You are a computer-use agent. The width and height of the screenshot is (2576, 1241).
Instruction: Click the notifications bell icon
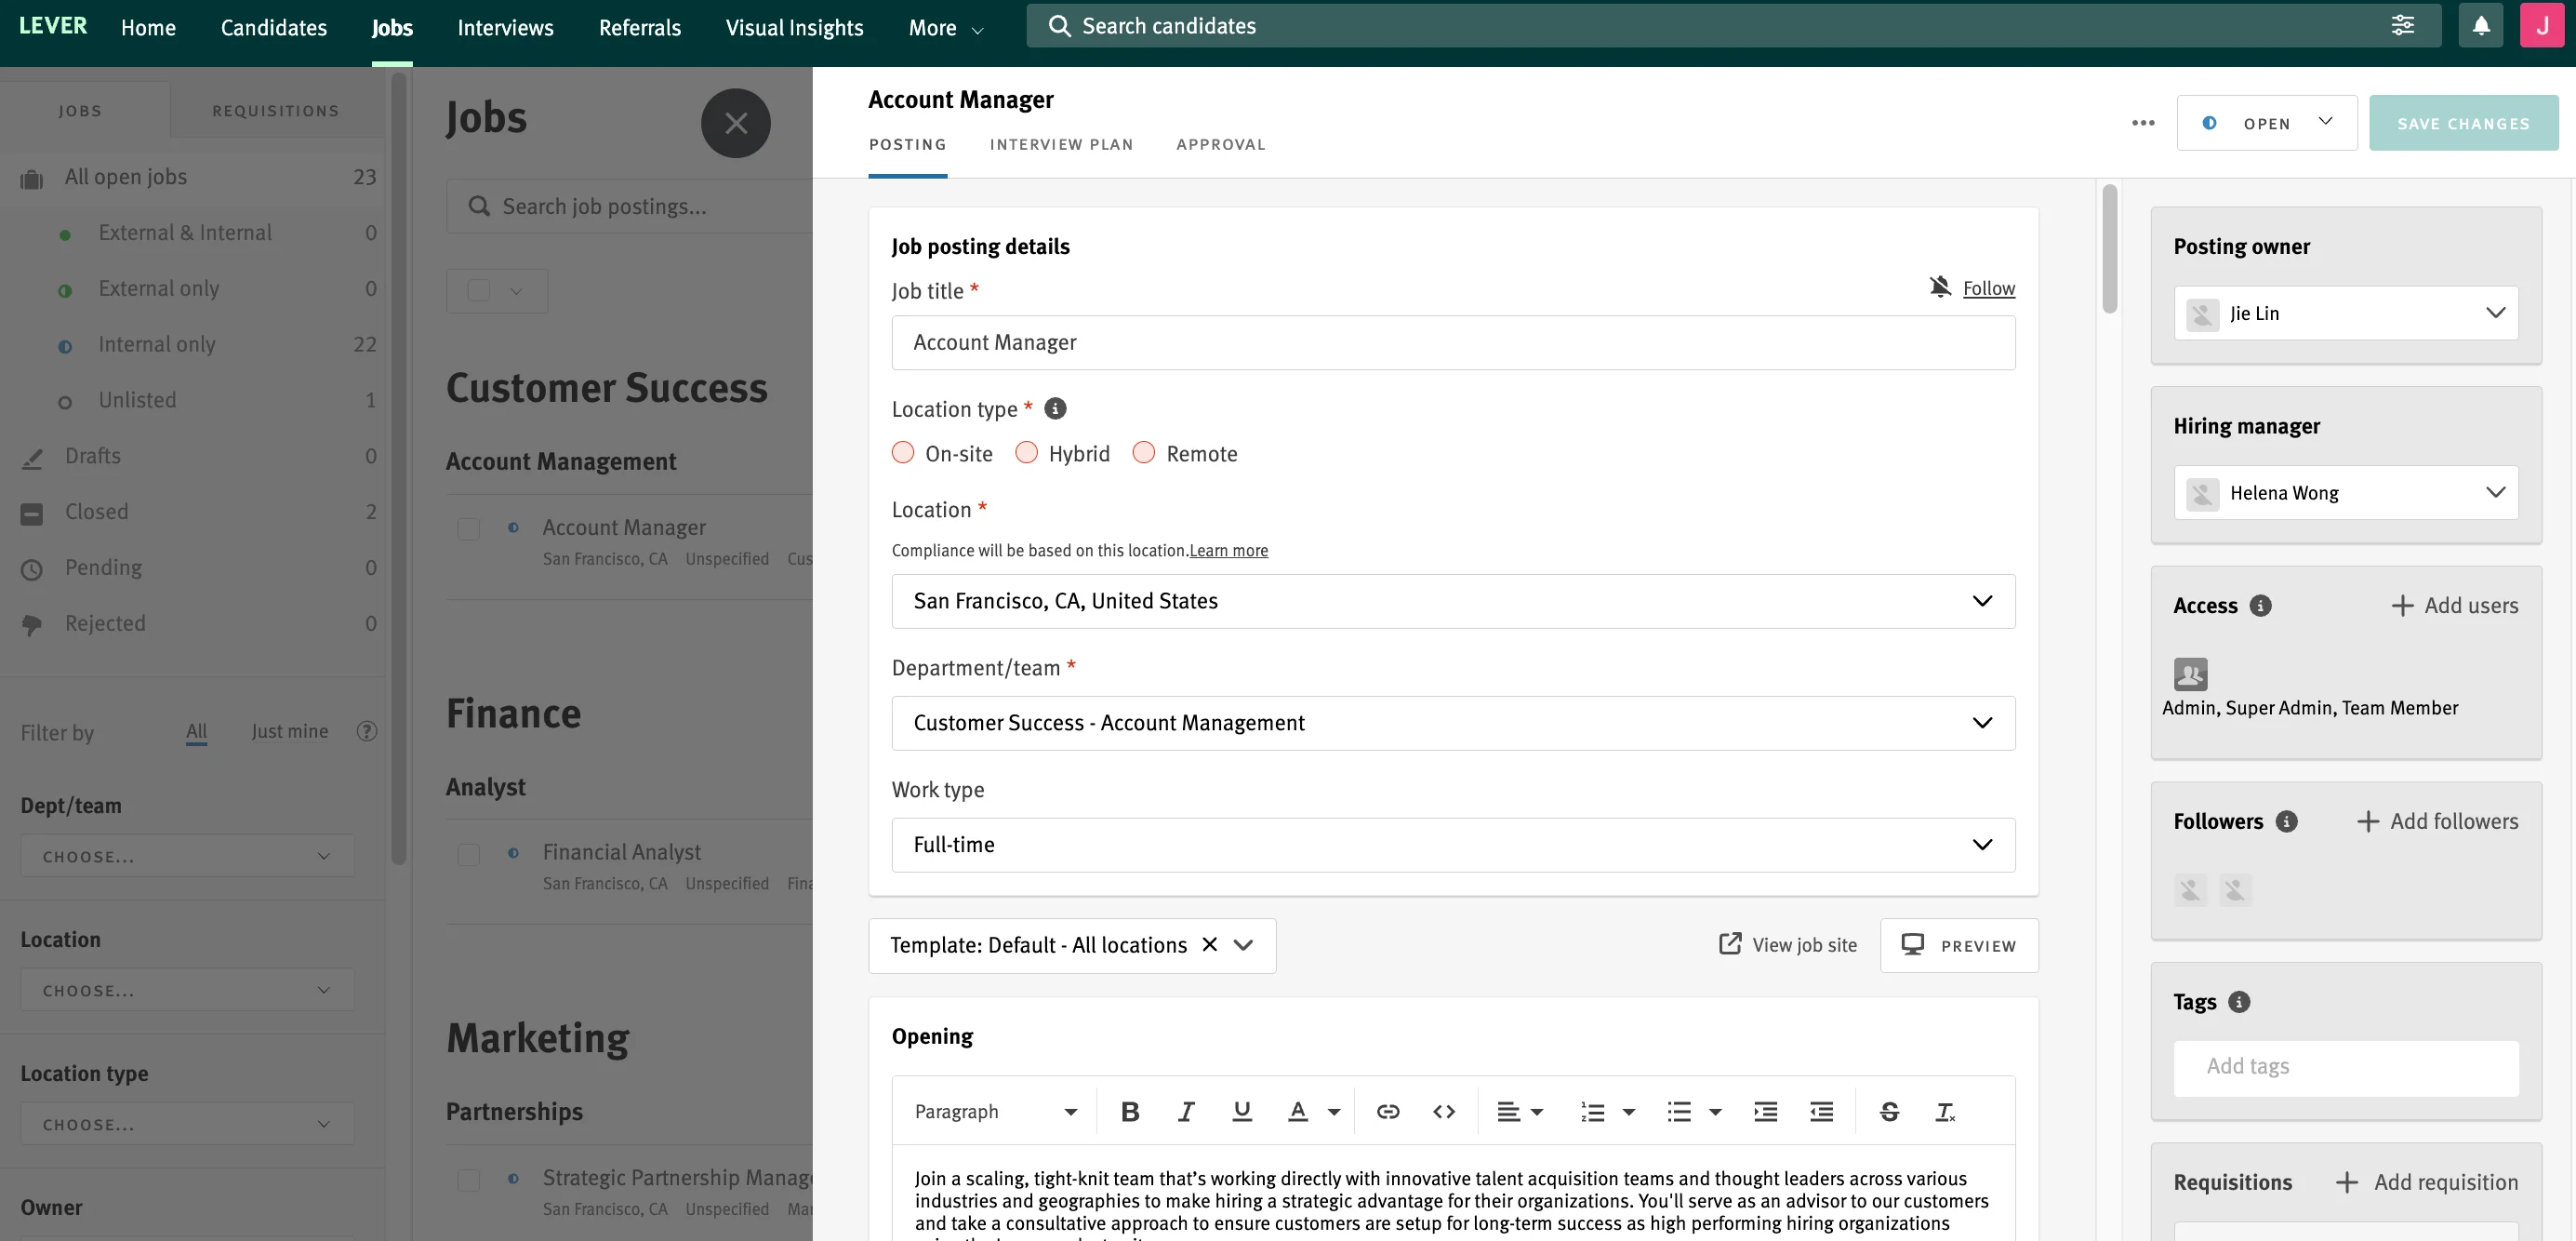(2481, 26)
